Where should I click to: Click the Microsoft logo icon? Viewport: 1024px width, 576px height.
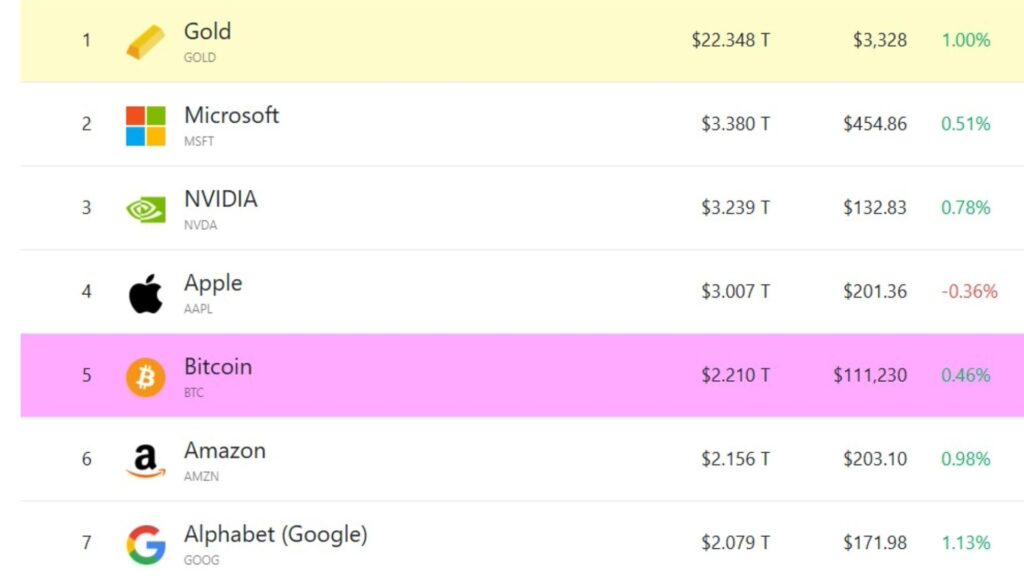pos(145,126)
